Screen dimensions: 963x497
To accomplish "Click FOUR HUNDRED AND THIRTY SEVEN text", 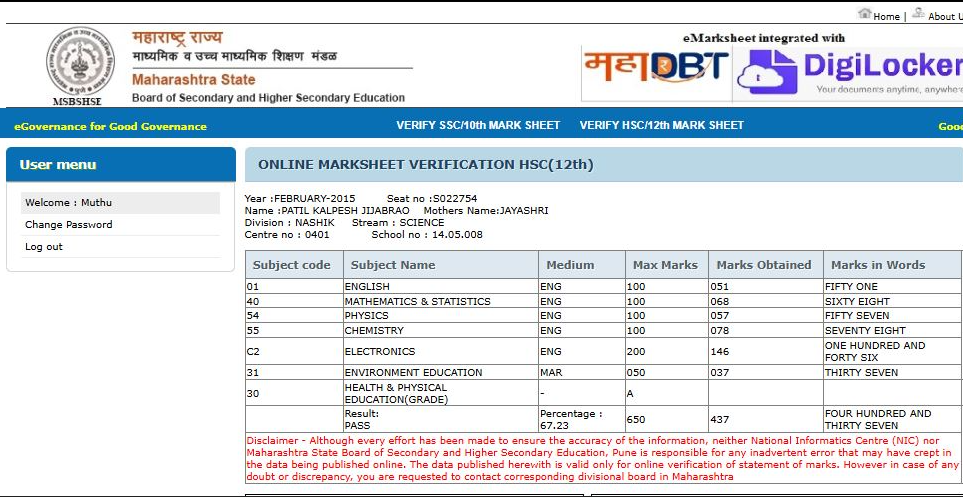I will [878, 420].
